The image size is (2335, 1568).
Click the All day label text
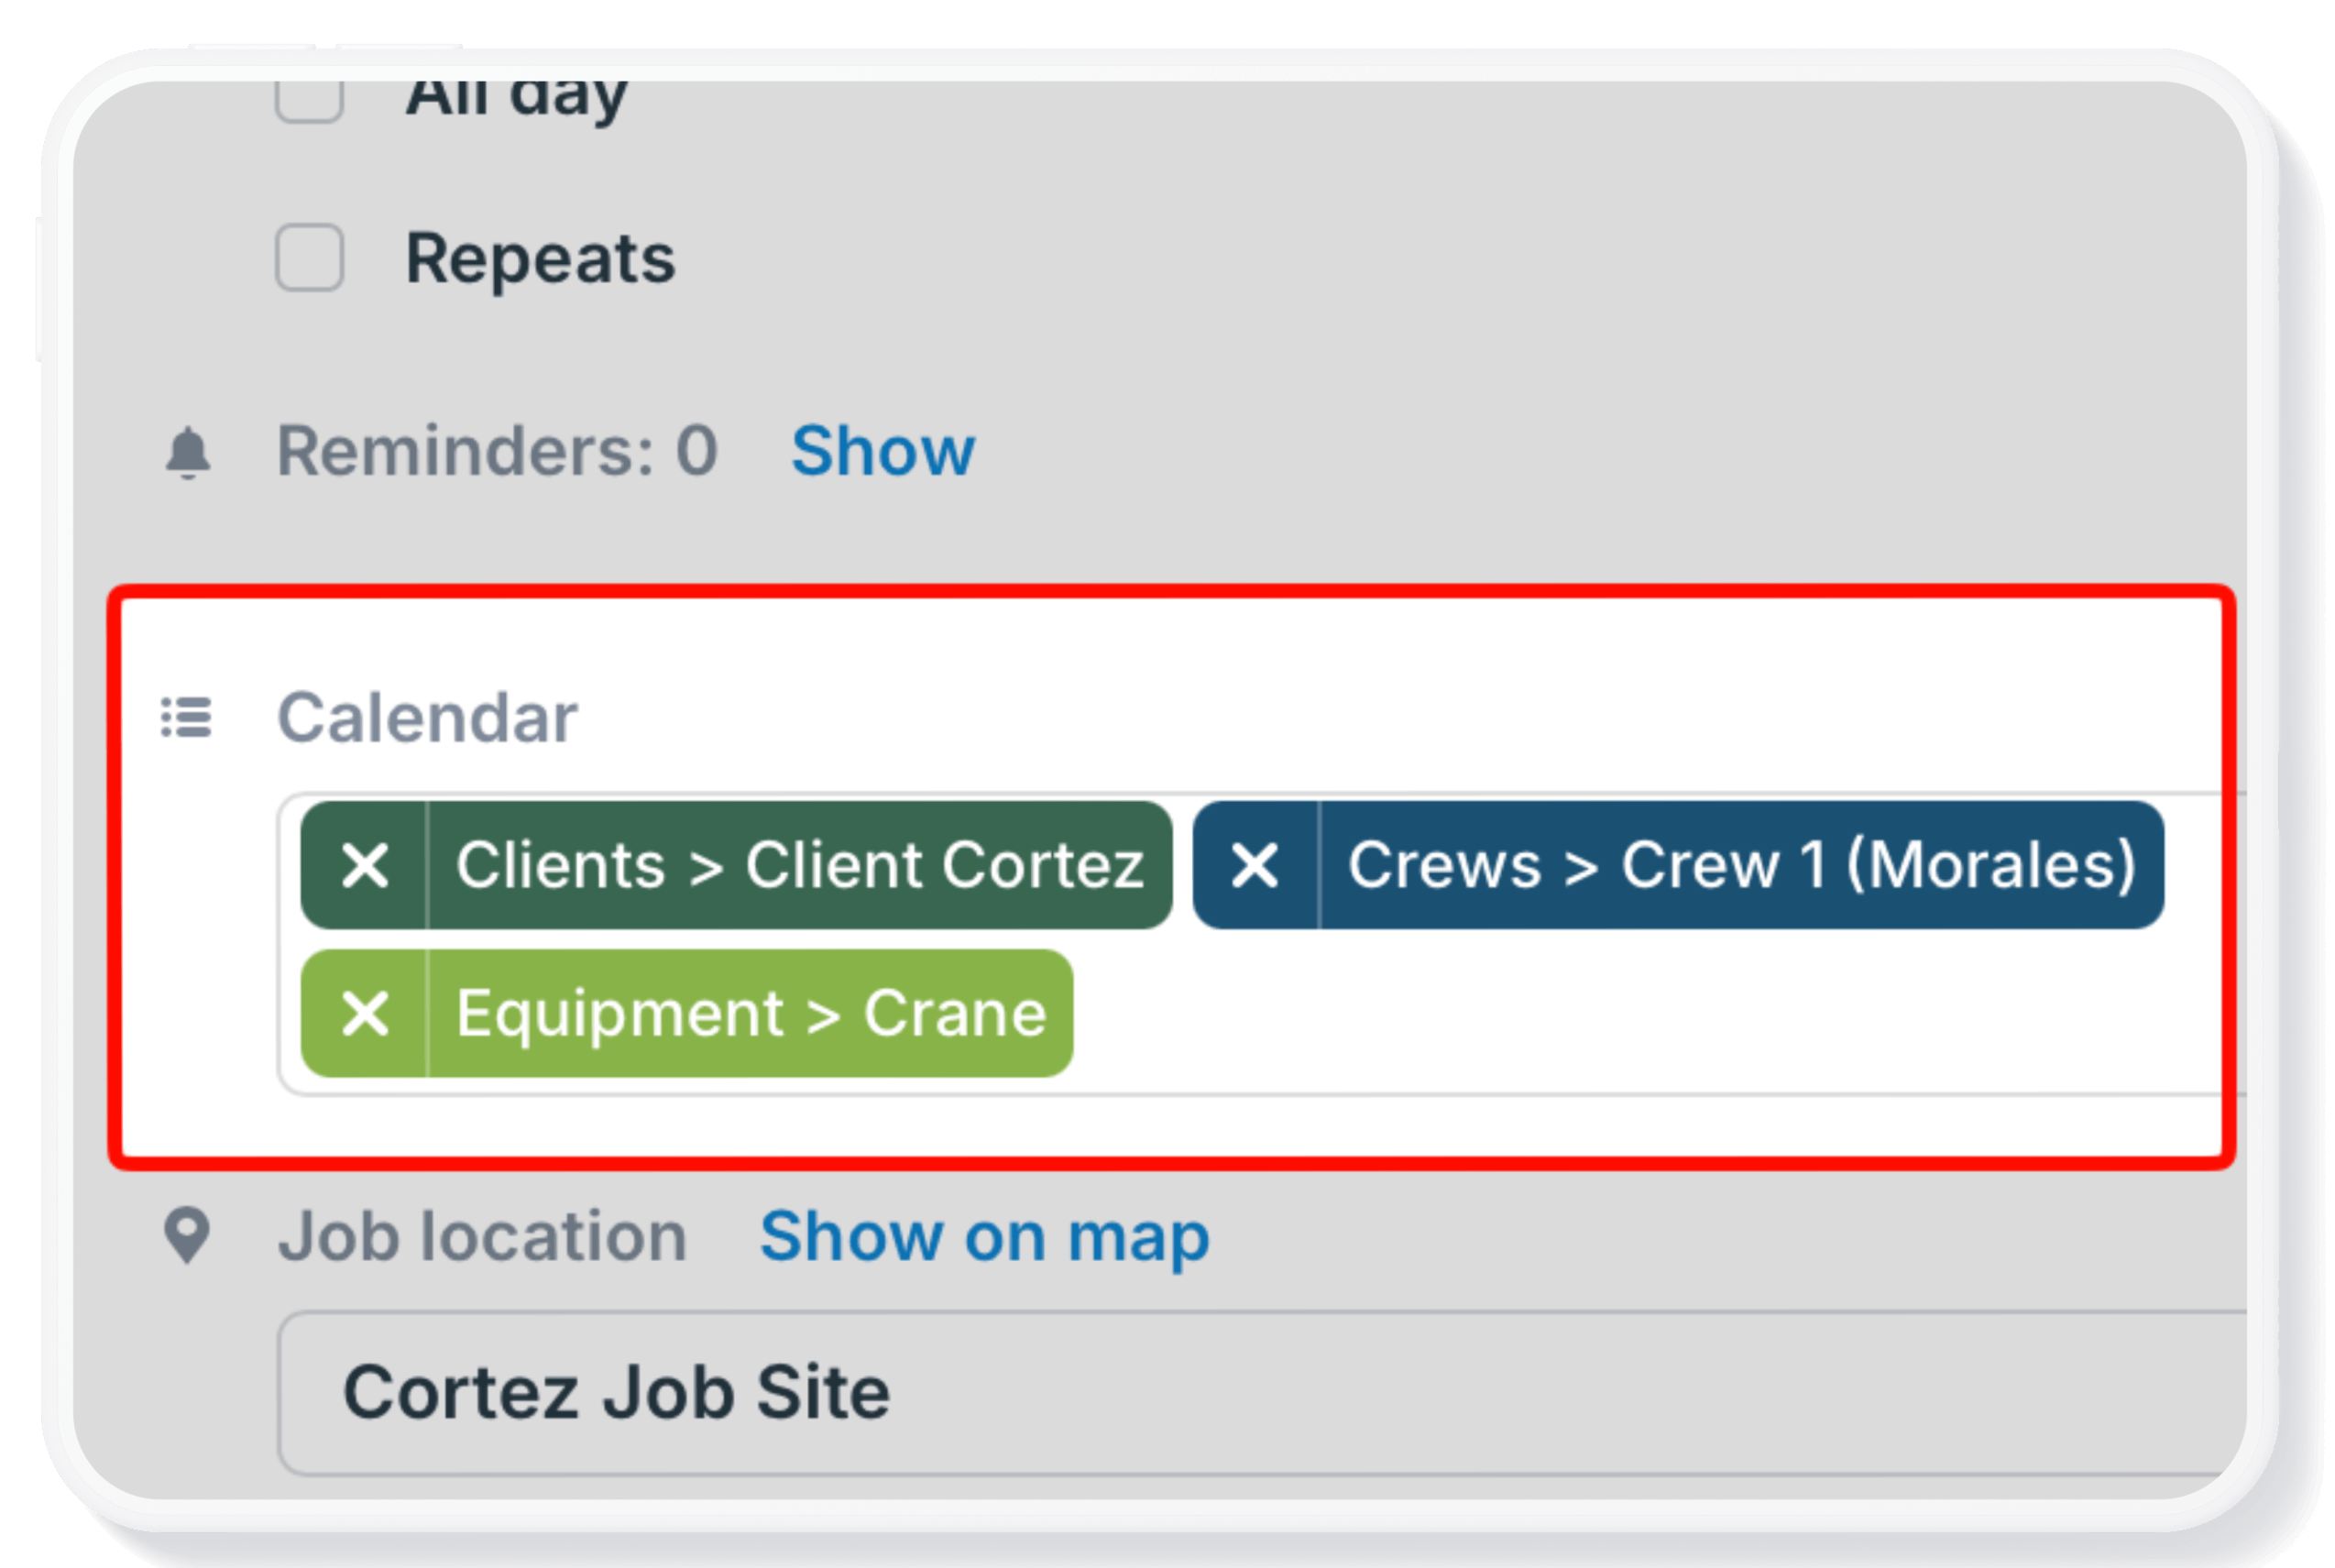517,100
